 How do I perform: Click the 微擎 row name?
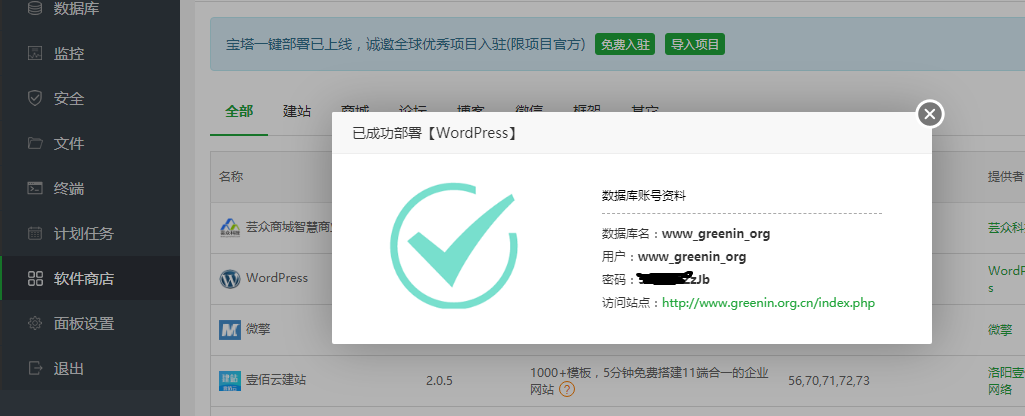(259, 330)
